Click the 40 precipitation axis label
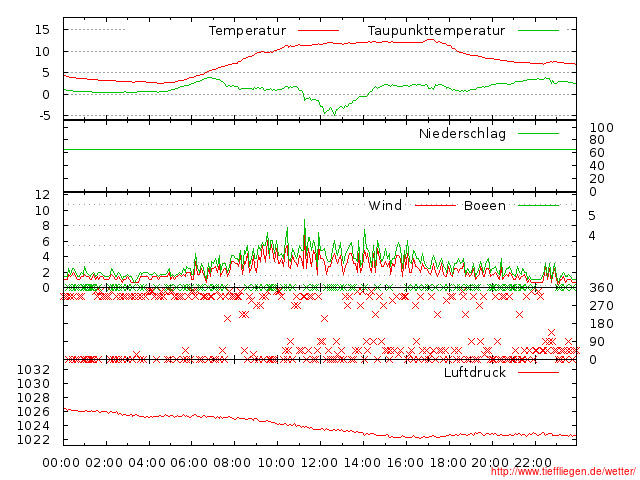The width and height of the screenshot is (640, 480). click(x=597, y=166)
